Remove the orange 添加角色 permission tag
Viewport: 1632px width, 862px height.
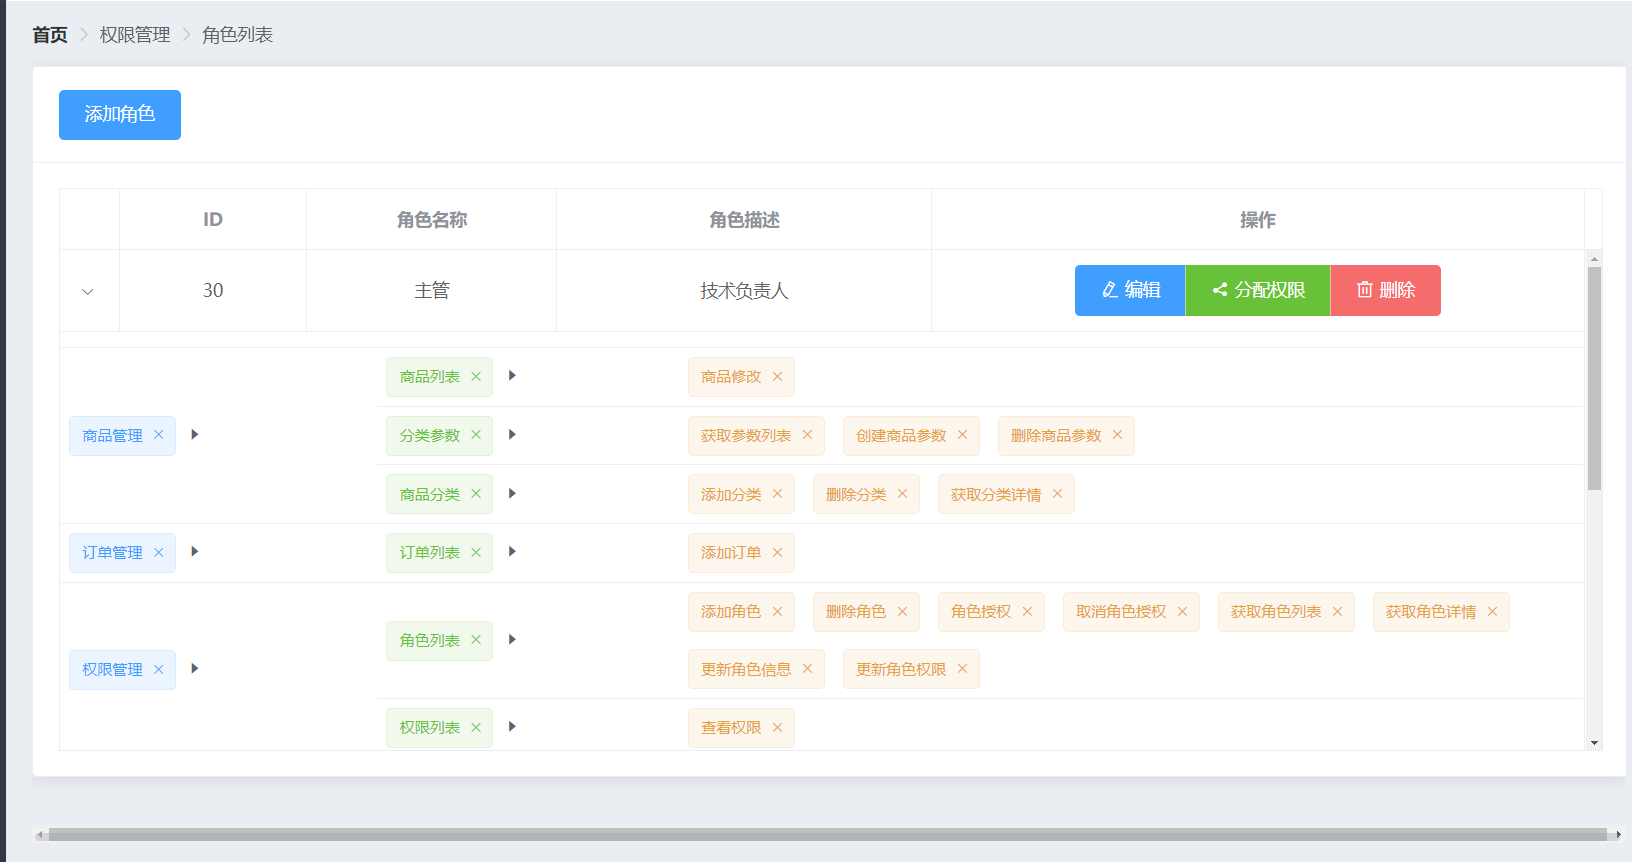[777, 611]
